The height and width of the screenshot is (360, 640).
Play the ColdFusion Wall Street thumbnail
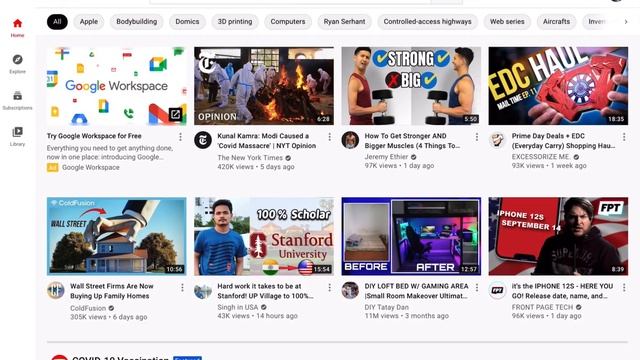(116, 236)
